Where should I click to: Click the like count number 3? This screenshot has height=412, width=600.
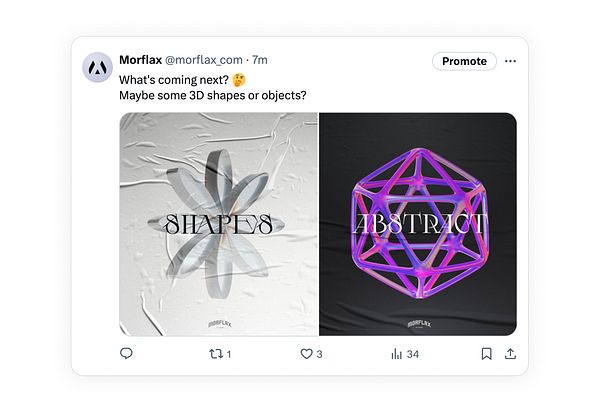(x=319, y=354)
